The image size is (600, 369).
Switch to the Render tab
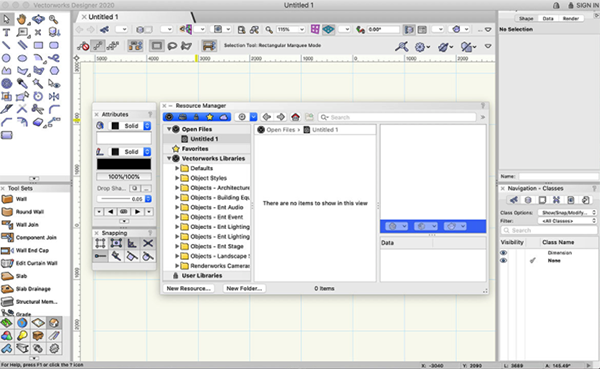tap(571, 18)
